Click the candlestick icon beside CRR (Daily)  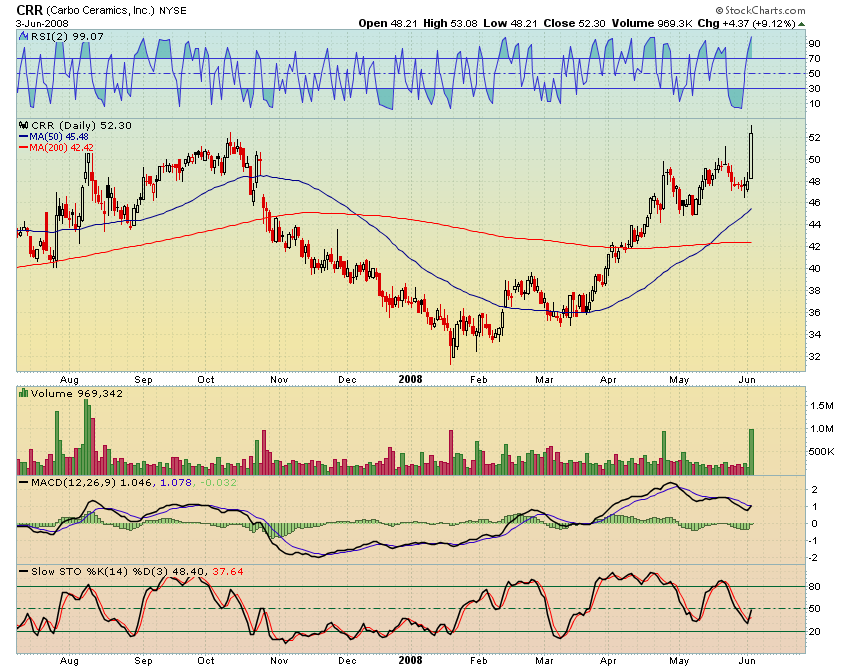click(x=23, y=126)
